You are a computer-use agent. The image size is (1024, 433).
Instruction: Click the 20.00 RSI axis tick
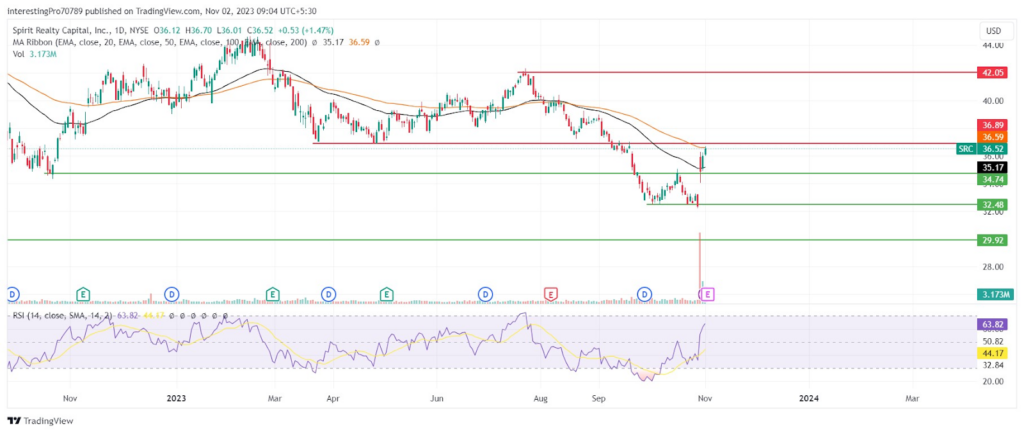[992, 381]
